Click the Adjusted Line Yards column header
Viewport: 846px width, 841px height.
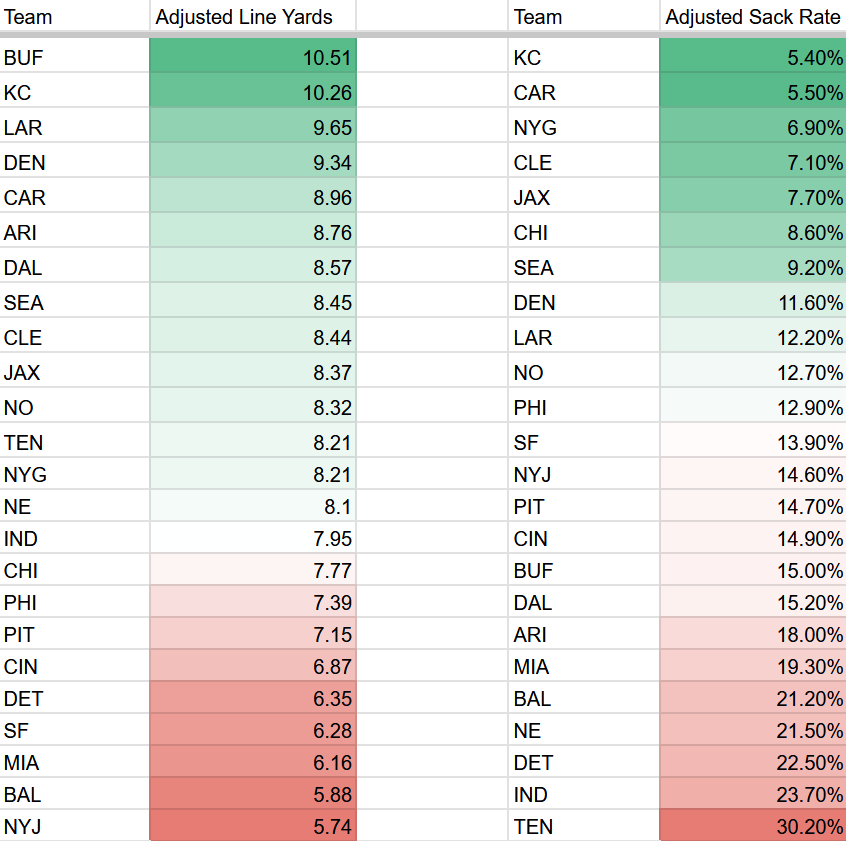[253, 17]
